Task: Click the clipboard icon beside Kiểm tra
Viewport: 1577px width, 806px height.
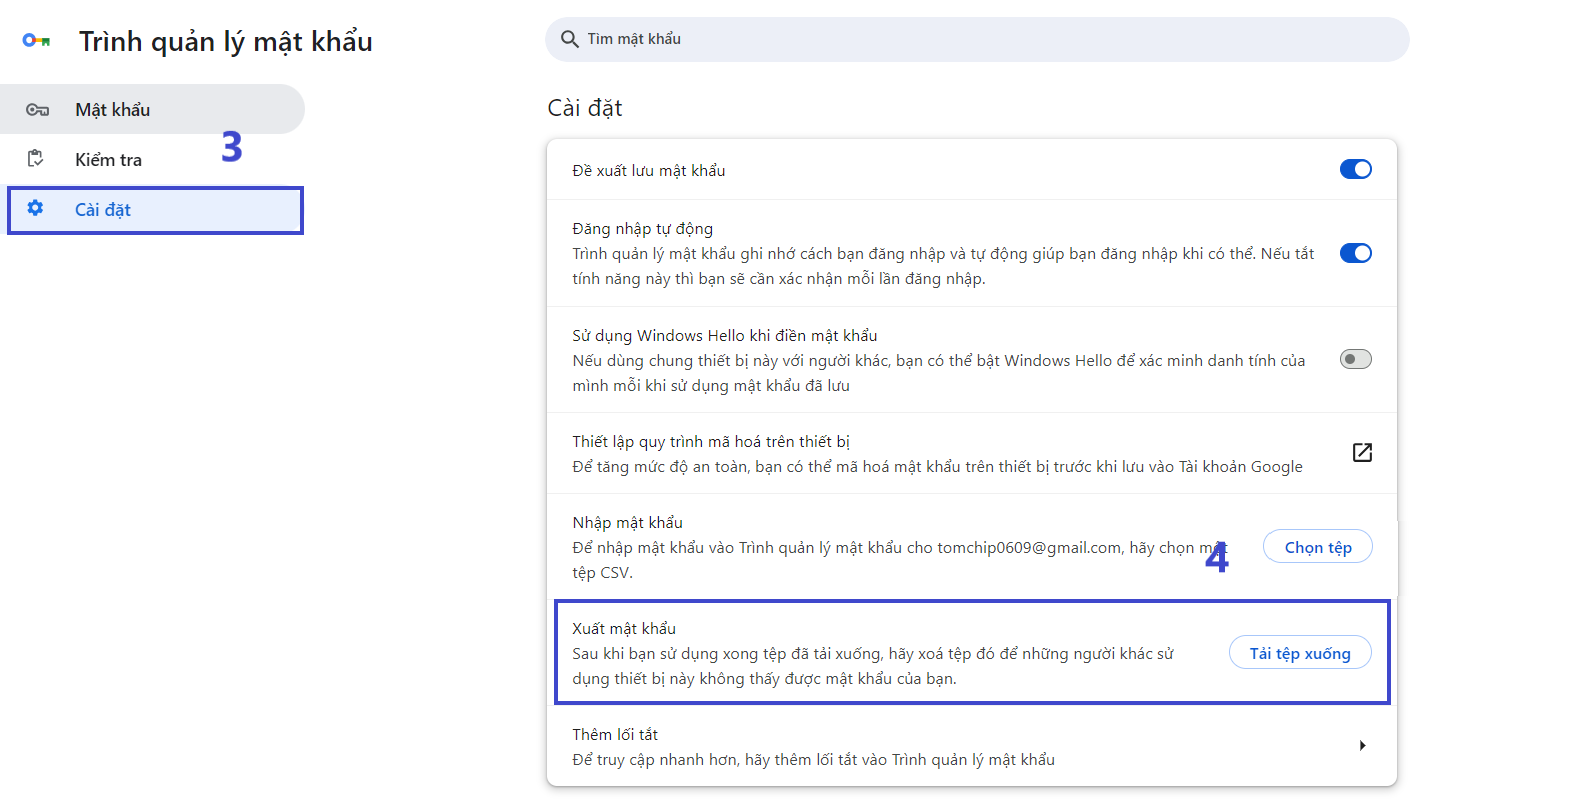Action: [x=36, y=159]
